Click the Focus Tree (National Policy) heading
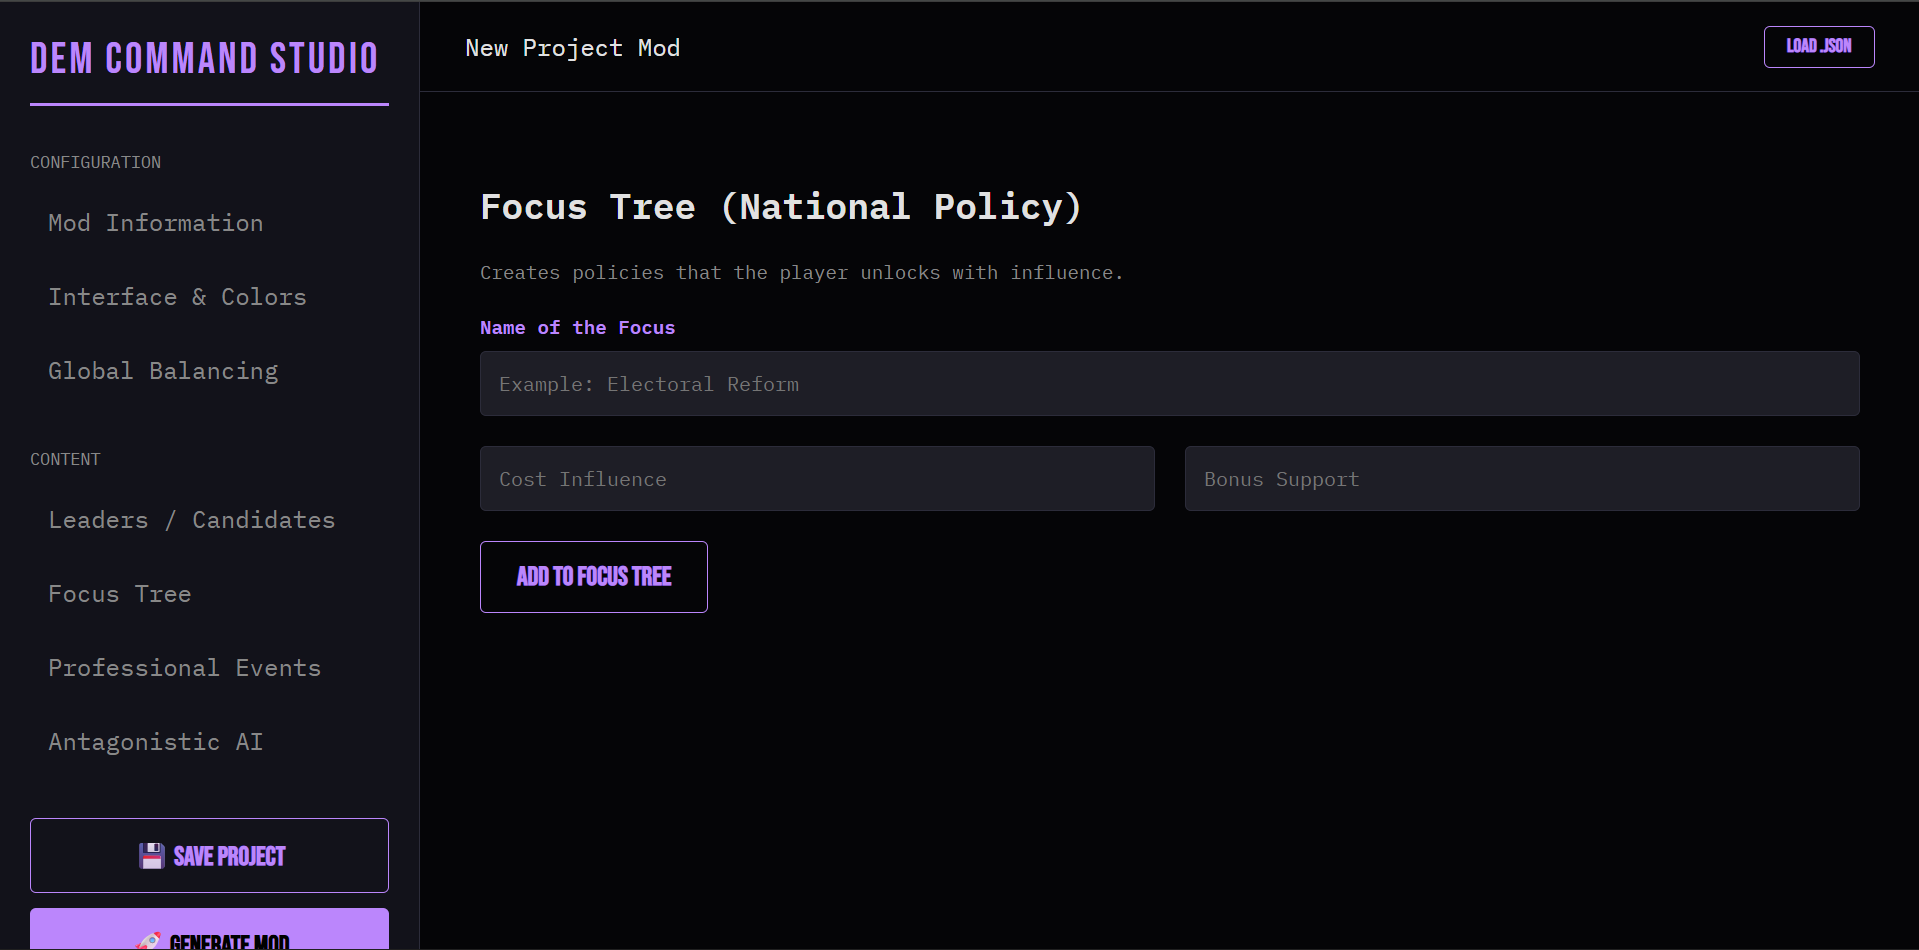1919x950 pixels. (x=780, y=207)
